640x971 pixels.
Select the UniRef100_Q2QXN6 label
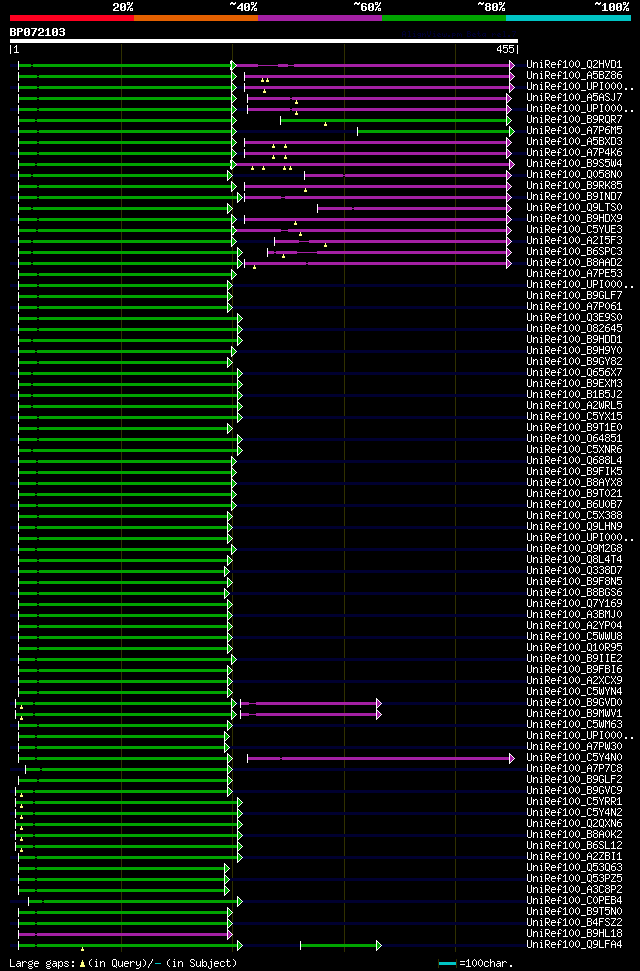(574, 824)
